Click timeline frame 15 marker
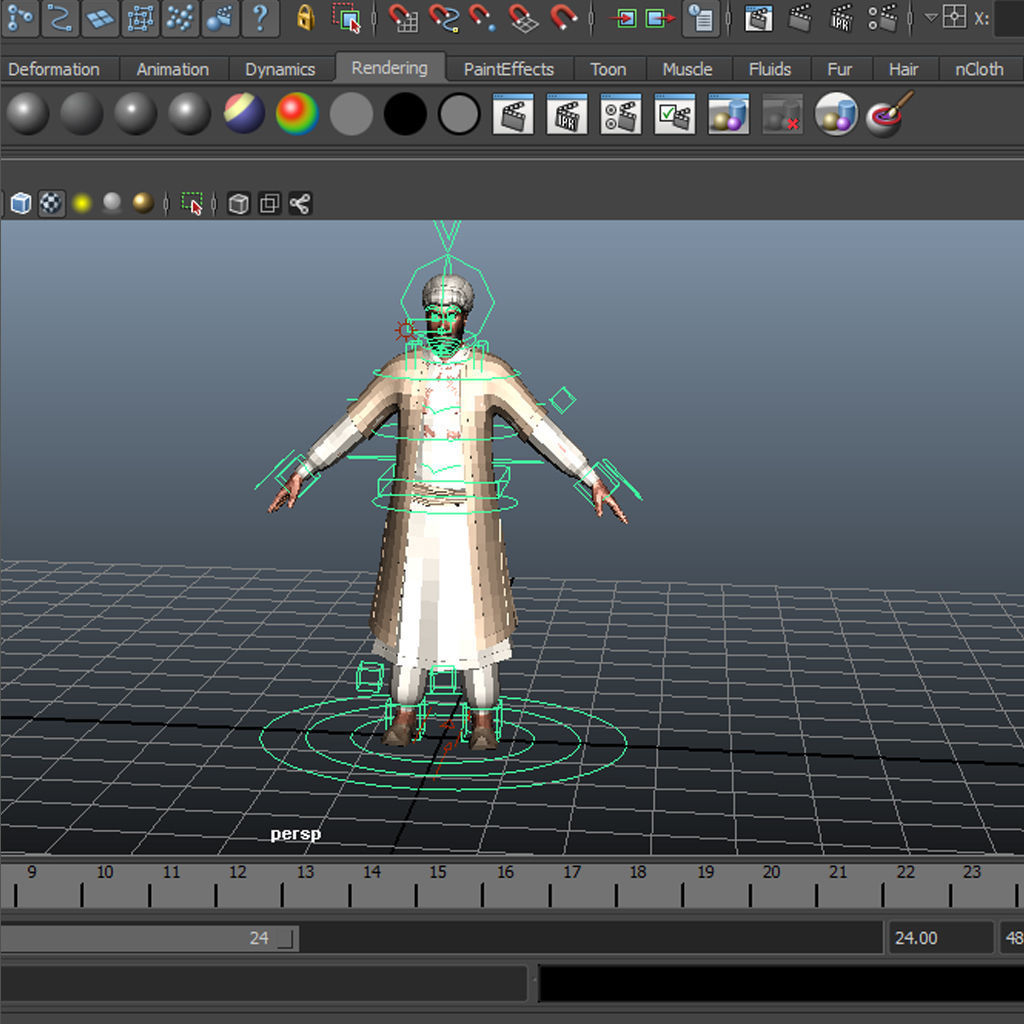The height and width of the screenshot is (1024, 1024). click(438, 872)
